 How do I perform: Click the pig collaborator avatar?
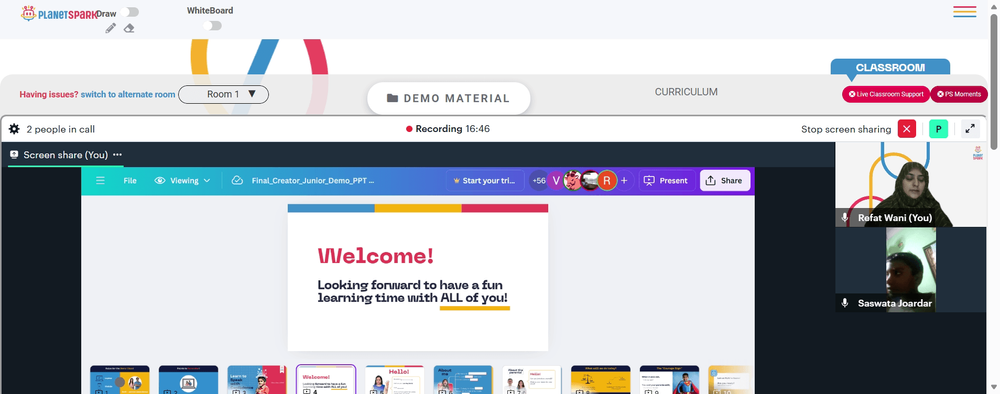[x=573, y=180]
